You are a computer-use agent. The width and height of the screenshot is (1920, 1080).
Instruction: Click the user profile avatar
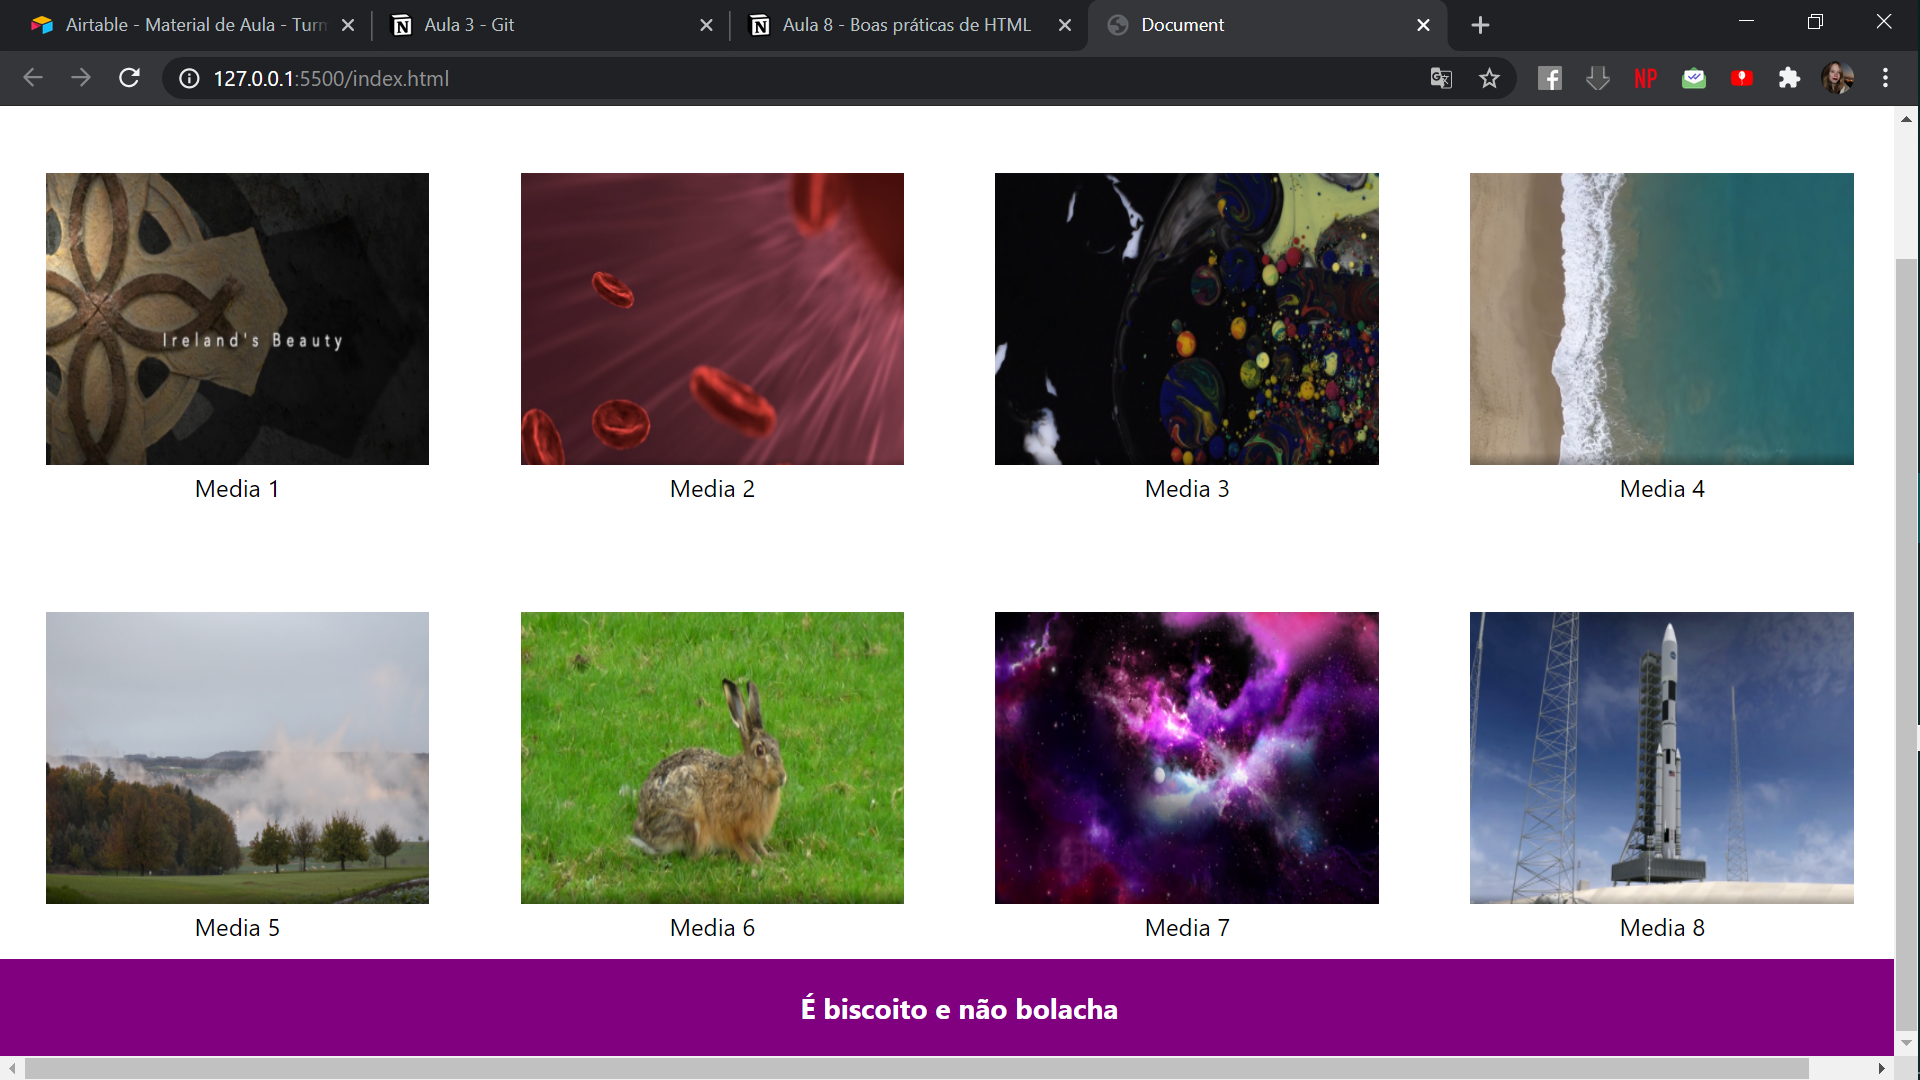tap(1837, 78)
